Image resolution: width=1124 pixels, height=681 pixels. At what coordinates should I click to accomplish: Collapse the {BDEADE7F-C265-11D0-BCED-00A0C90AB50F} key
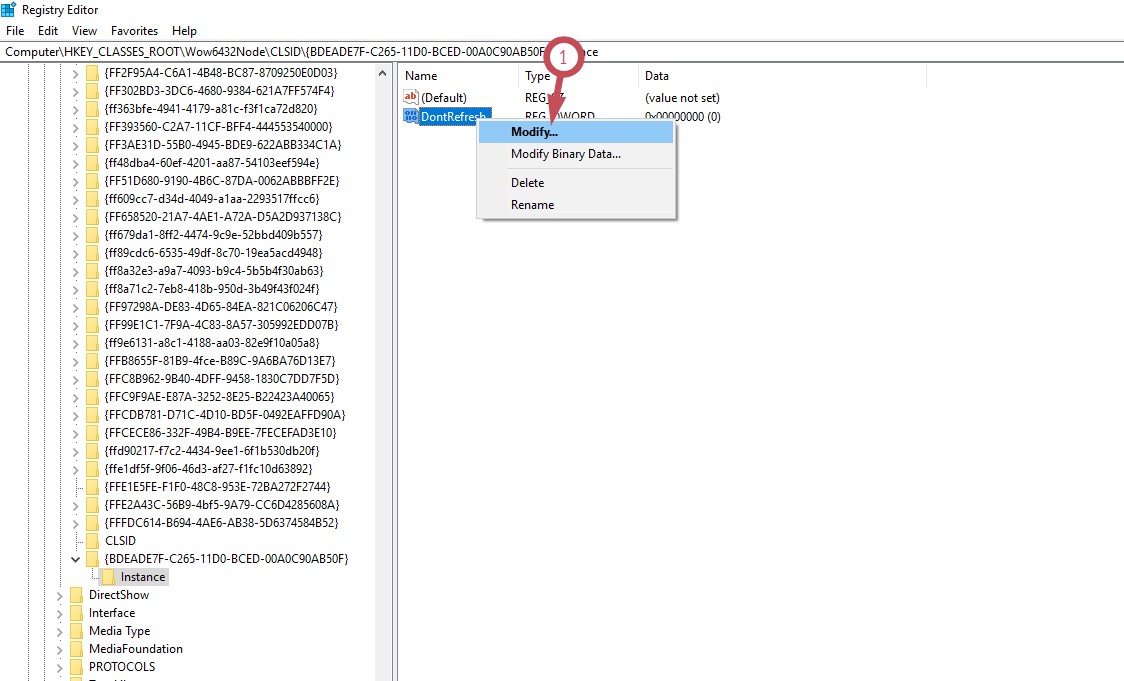tap(76, 559)
